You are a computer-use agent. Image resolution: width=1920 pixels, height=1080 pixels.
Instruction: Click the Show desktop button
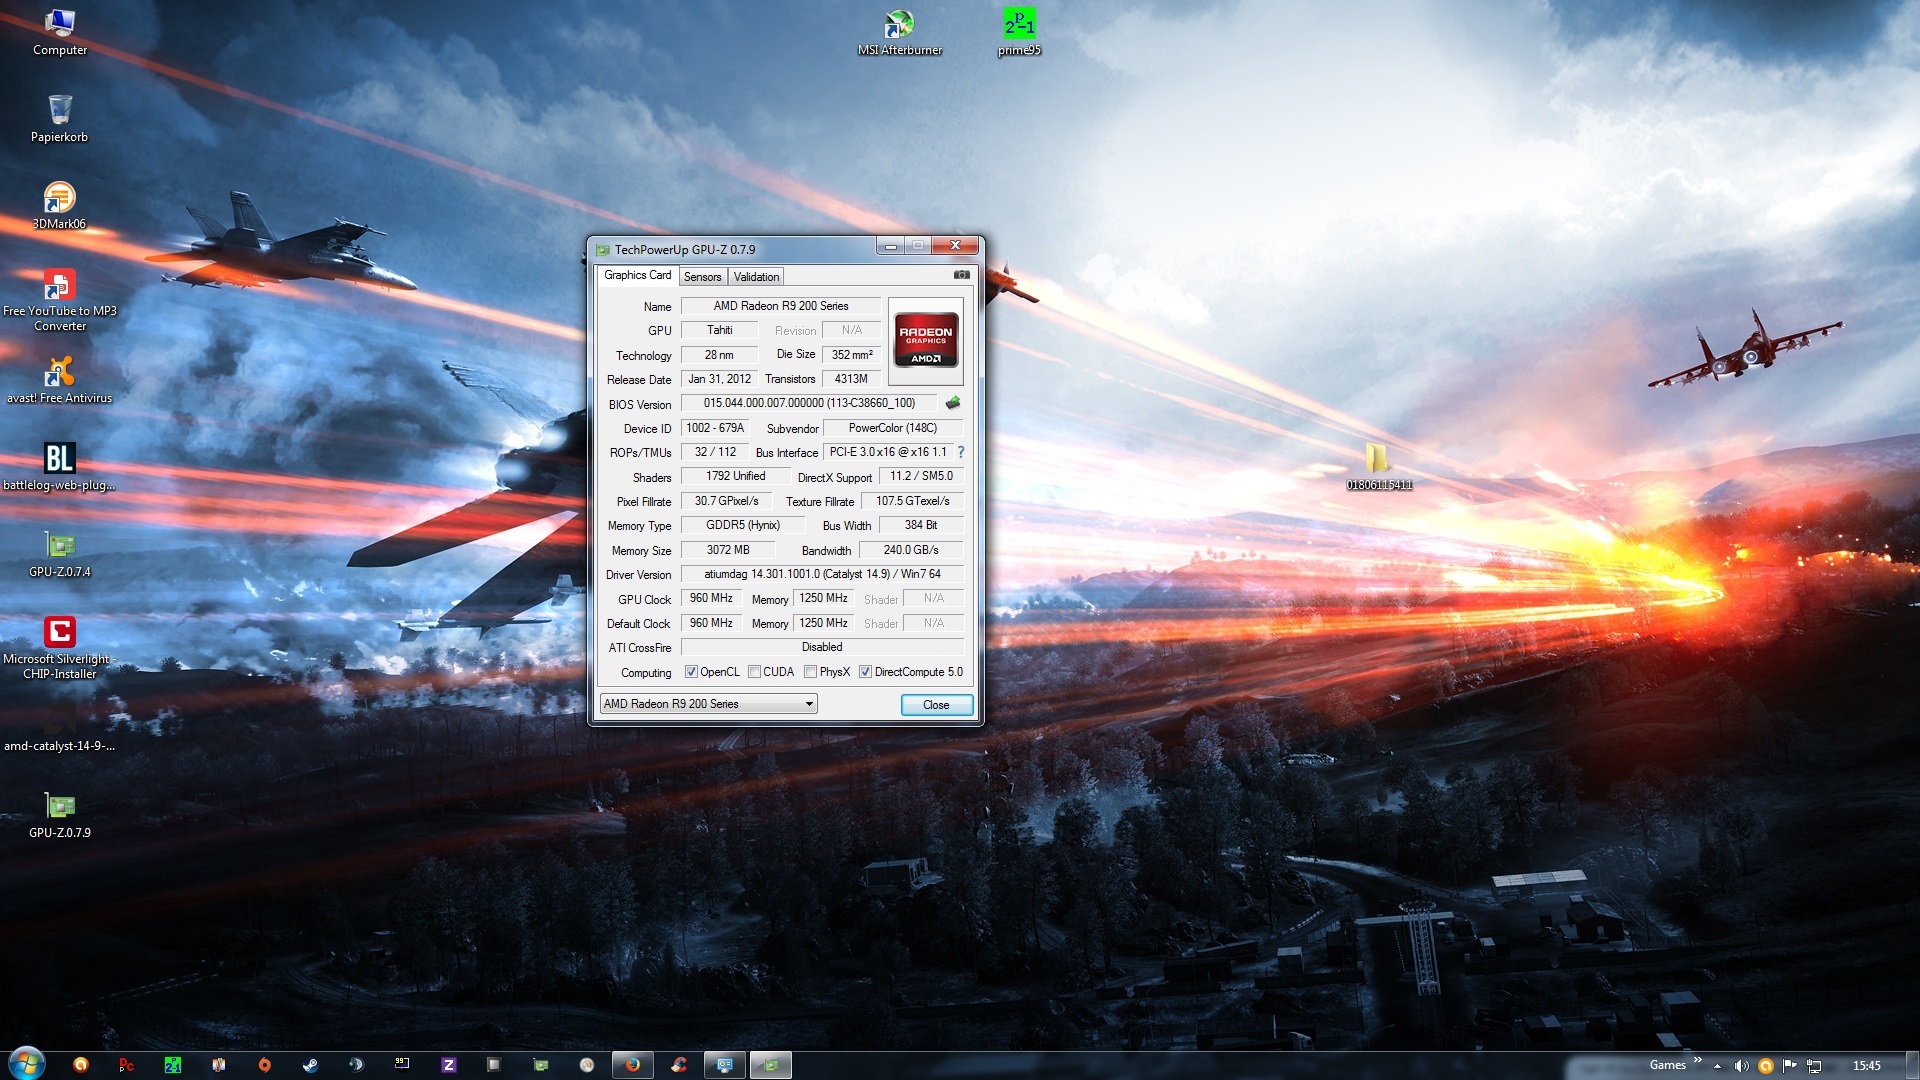coord(1912,1066)
